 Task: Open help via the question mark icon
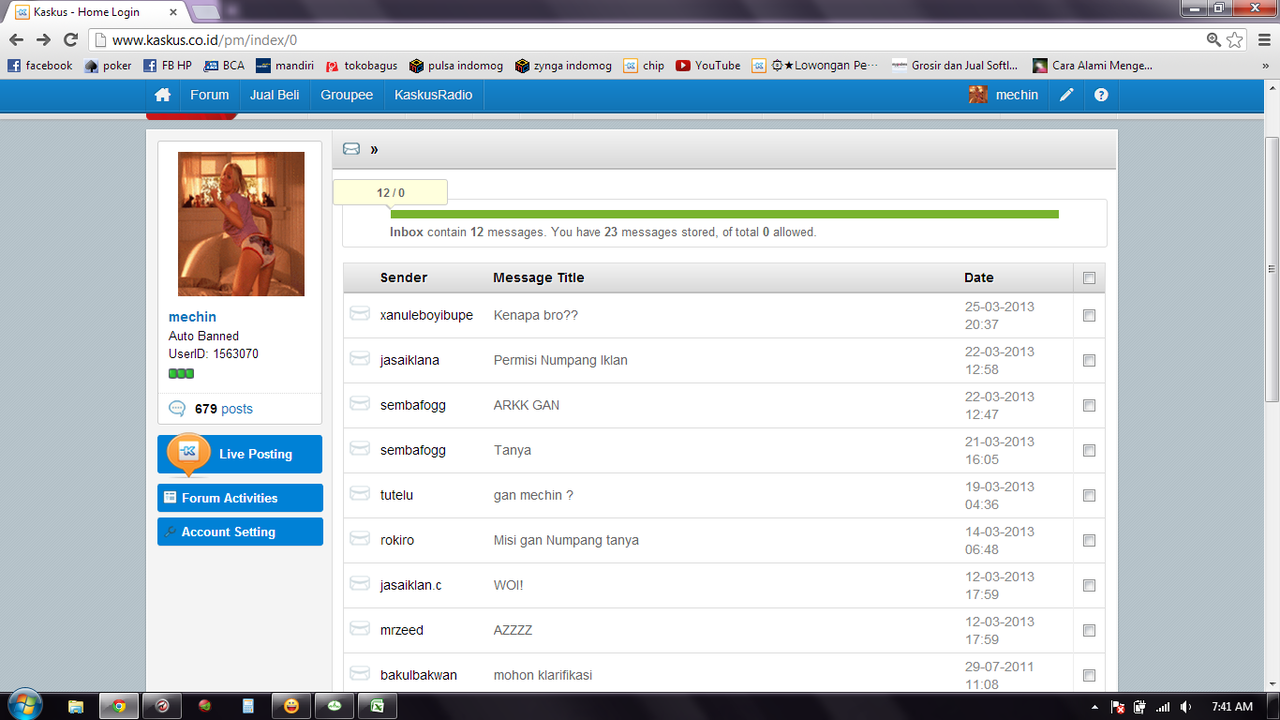1101,94
